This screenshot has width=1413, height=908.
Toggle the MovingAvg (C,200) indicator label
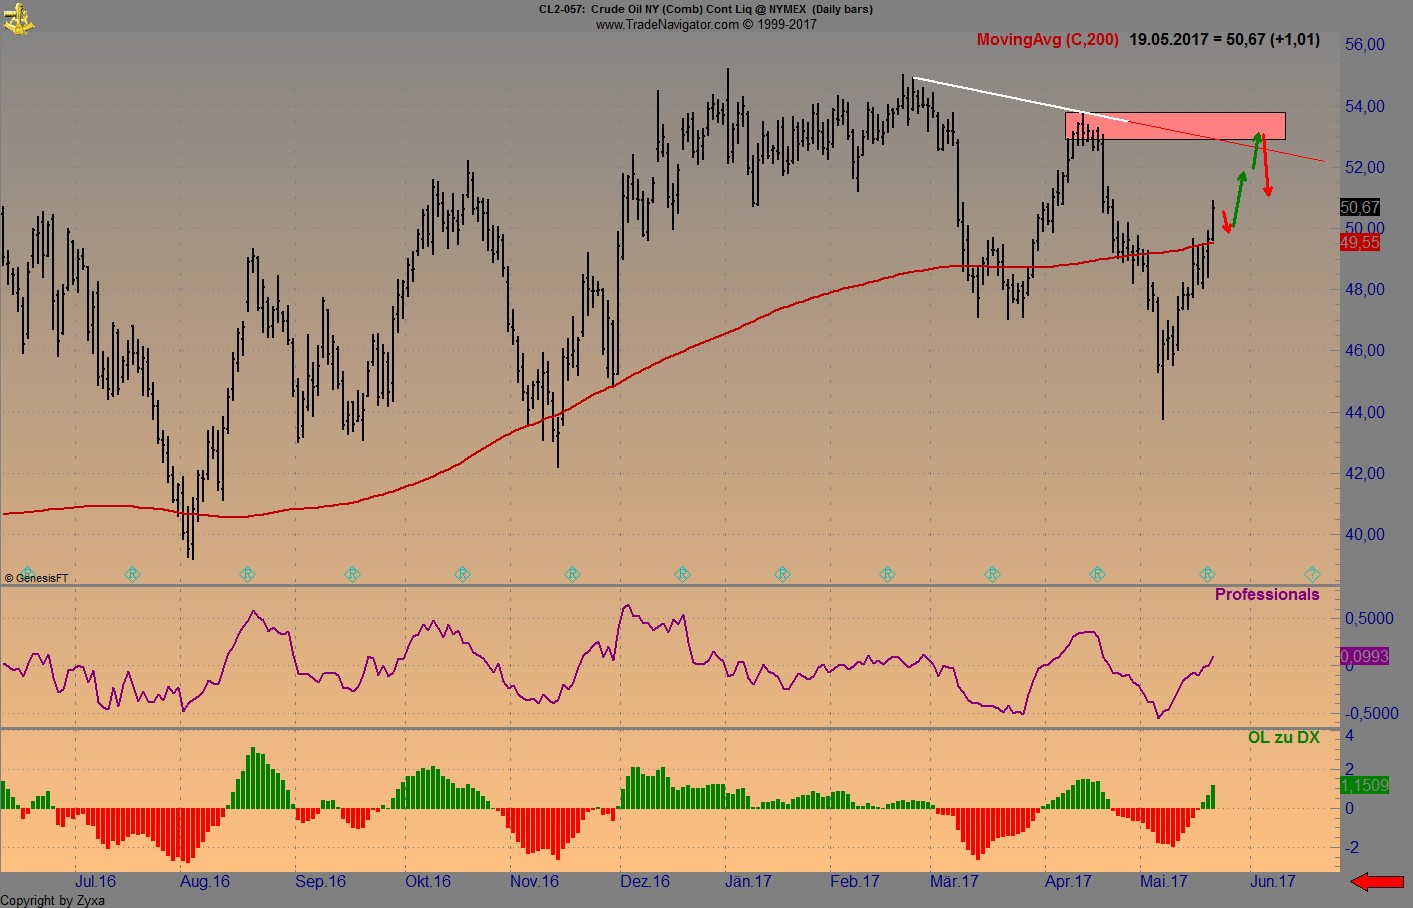pos(1046,41)
